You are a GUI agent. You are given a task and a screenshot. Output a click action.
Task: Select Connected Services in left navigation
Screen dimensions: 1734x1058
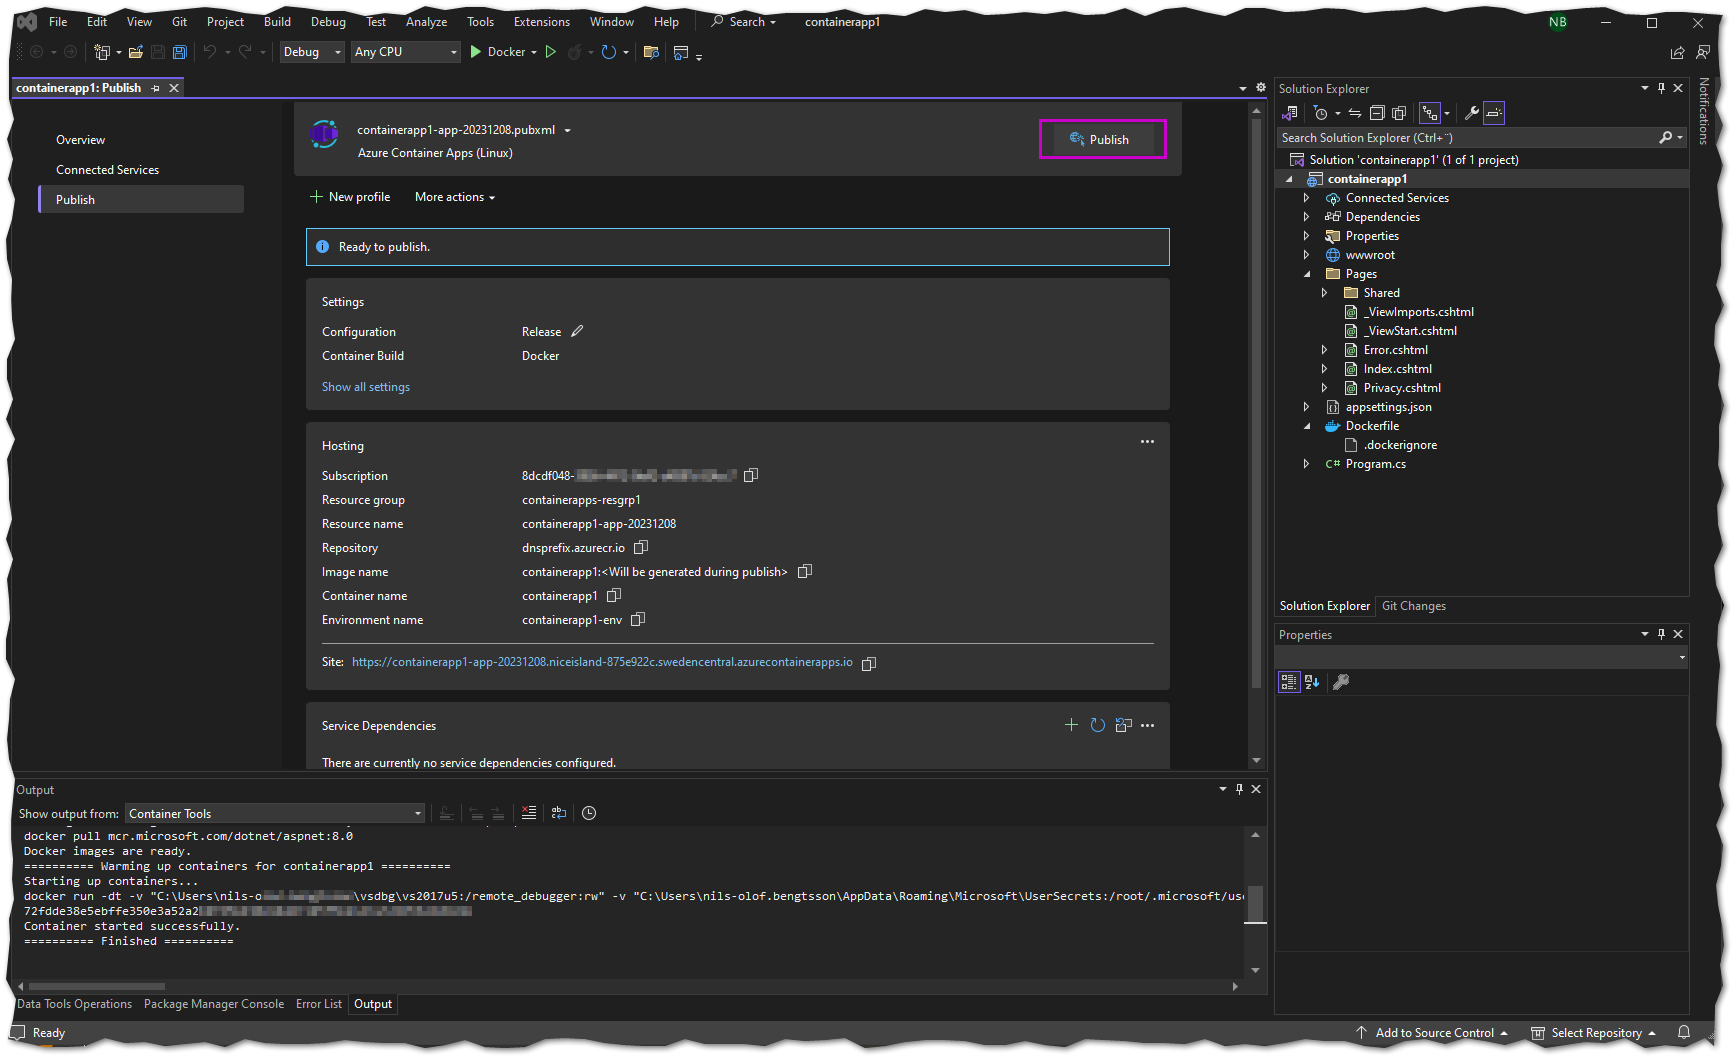point(108,170)
